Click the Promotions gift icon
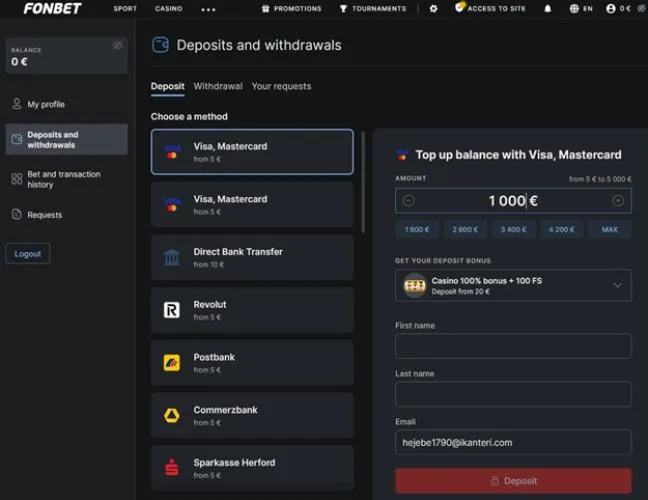Image resolution: width=648 pixels, height=500 pixels. tap(265, 9)
